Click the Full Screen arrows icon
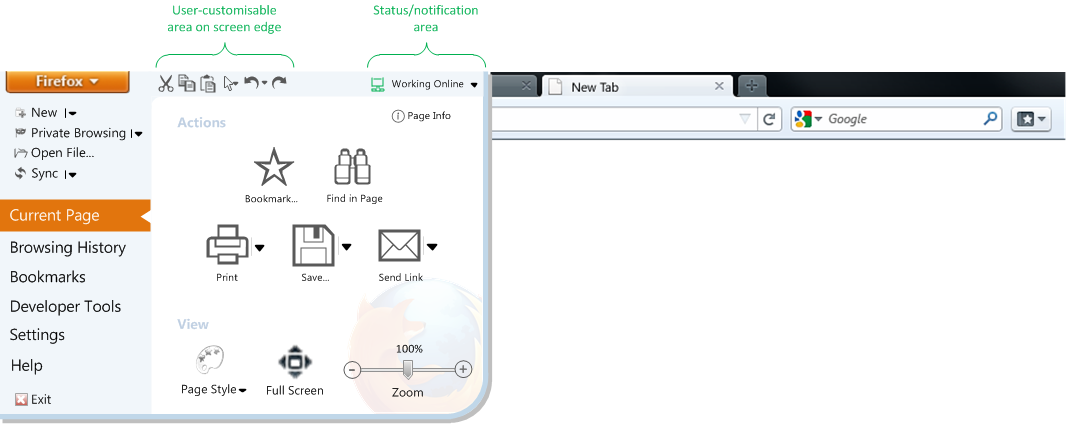Image resolution: width=1066 pixels, height=445 pixels. tap(294, 361)
